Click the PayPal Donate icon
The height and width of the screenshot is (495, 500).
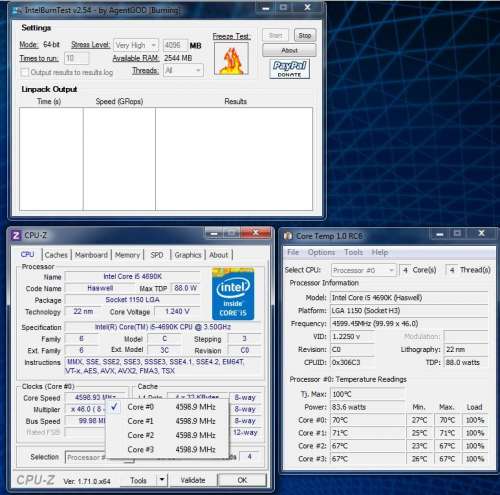[289, 69]
